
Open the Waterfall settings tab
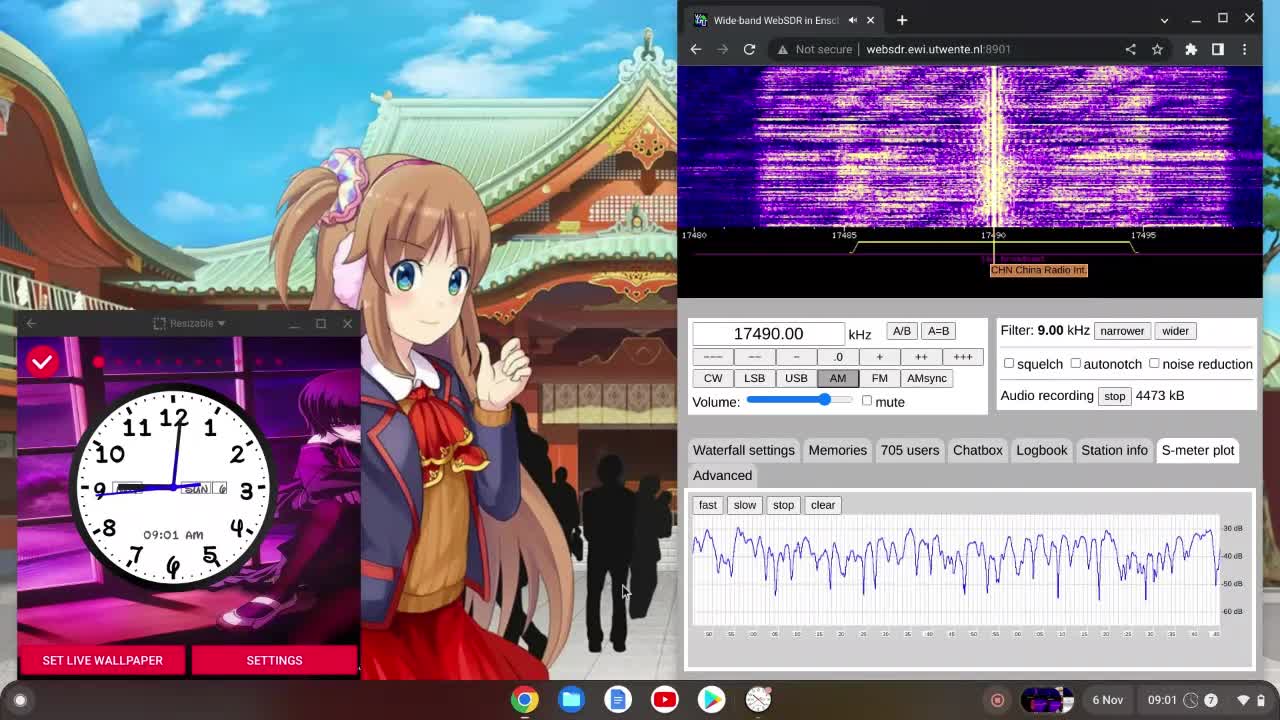pyautogui.click(x=744, y=450)
